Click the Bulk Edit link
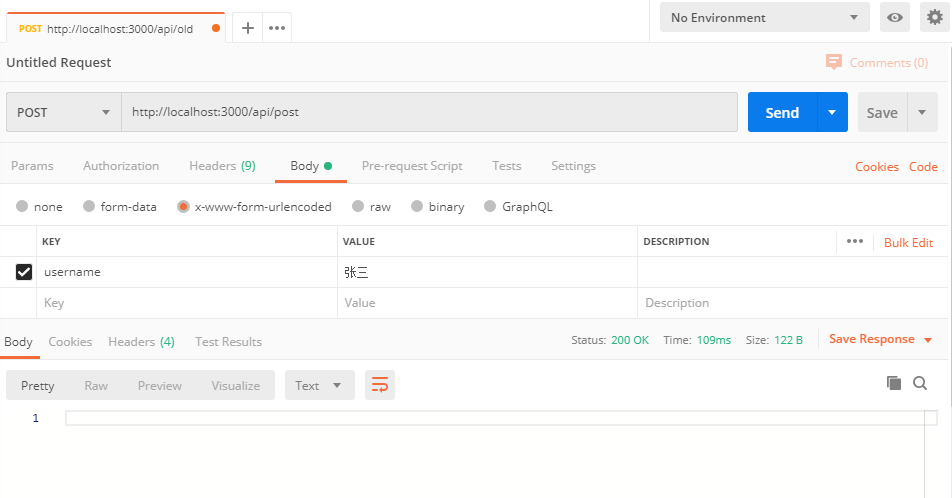952x498 pixels. pos(908,242)
